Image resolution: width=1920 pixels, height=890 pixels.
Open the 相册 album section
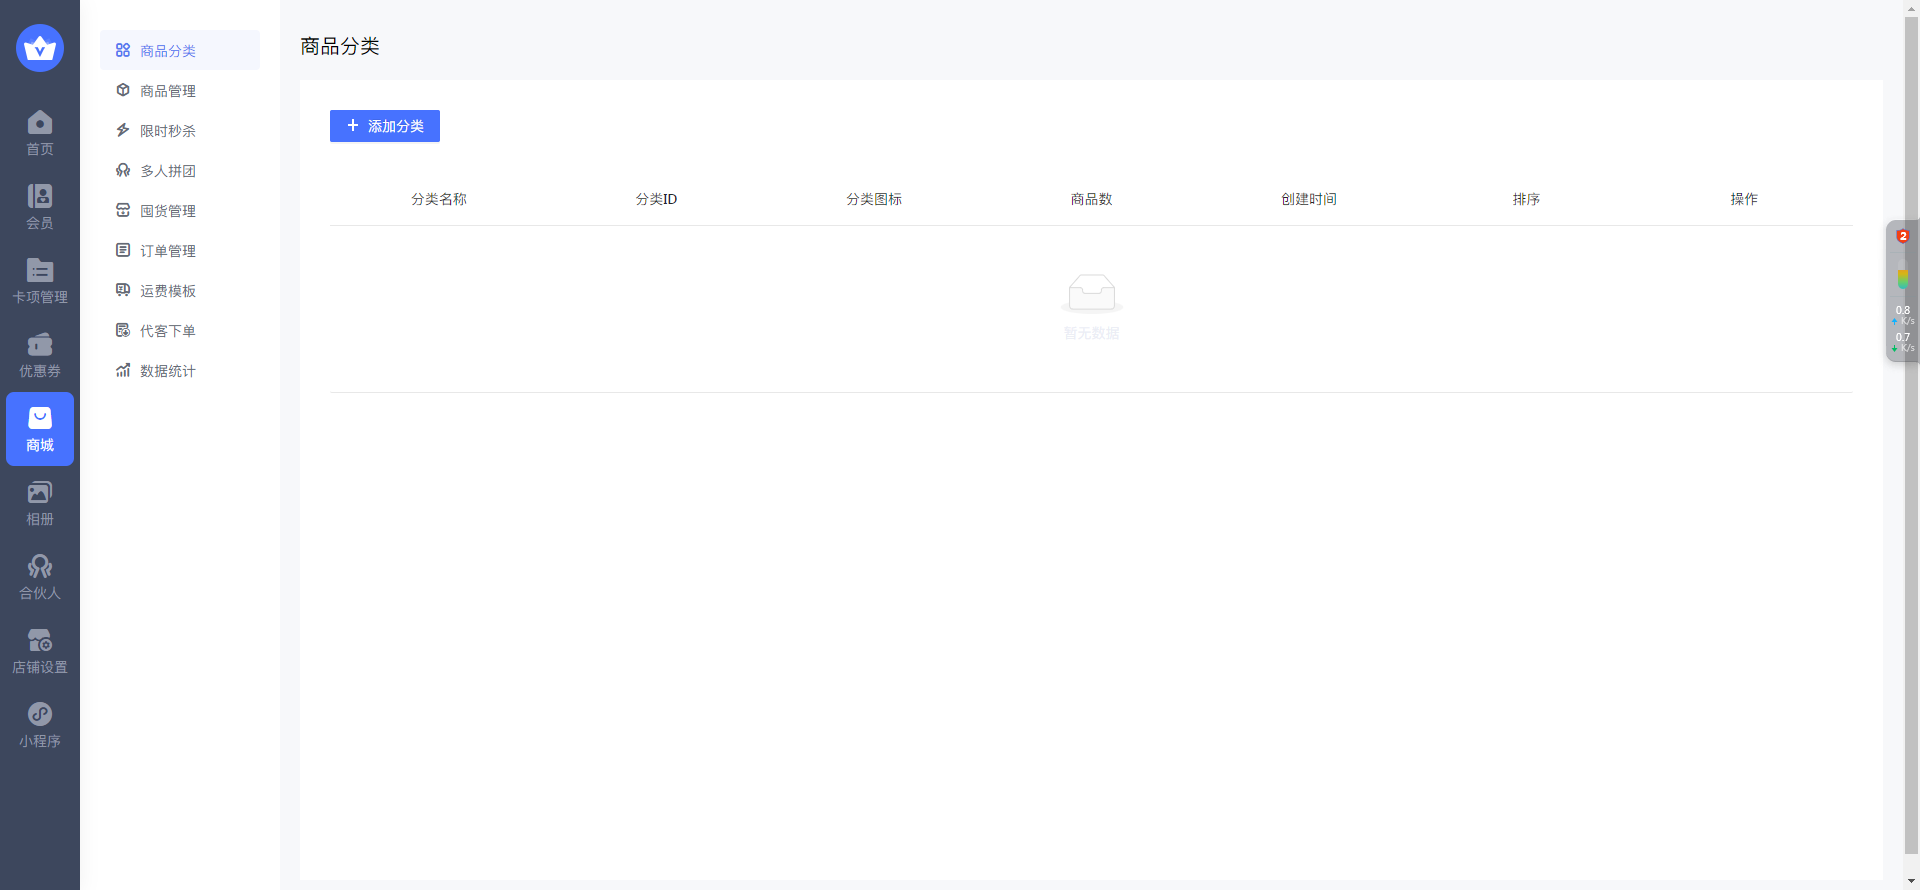click(x=40, y=503)
